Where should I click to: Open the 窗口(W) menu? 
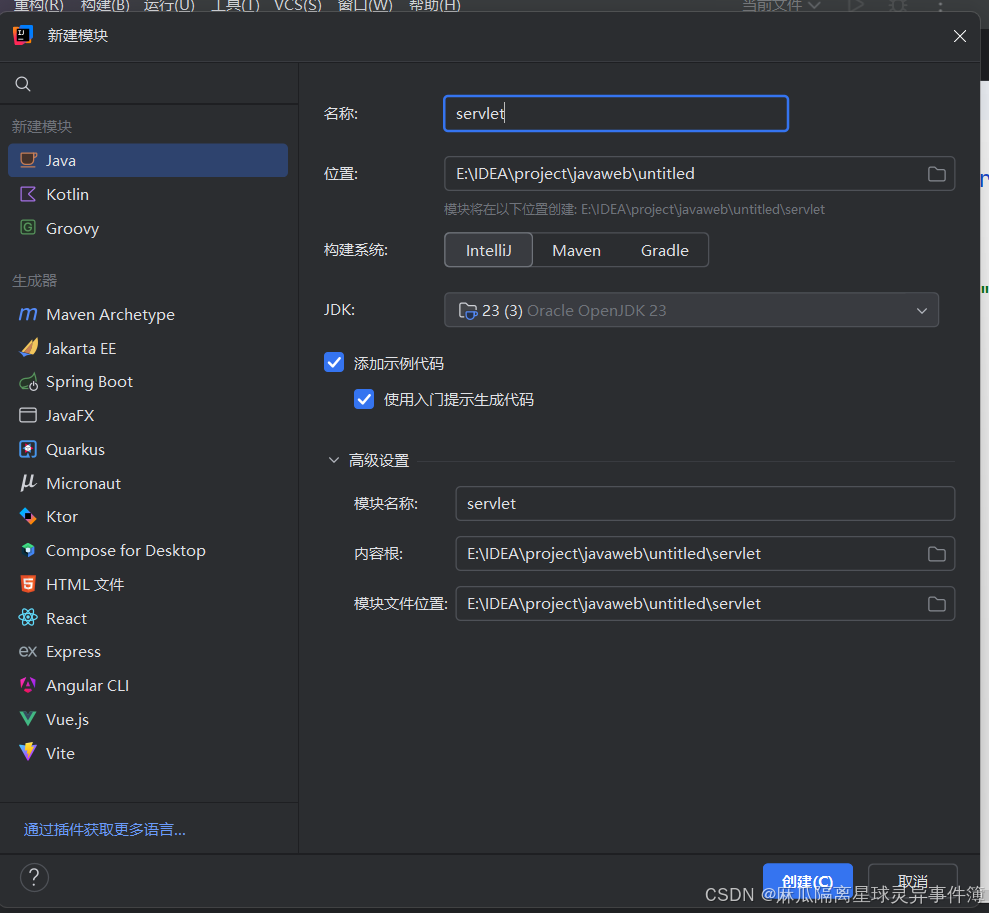coord(365,6)
